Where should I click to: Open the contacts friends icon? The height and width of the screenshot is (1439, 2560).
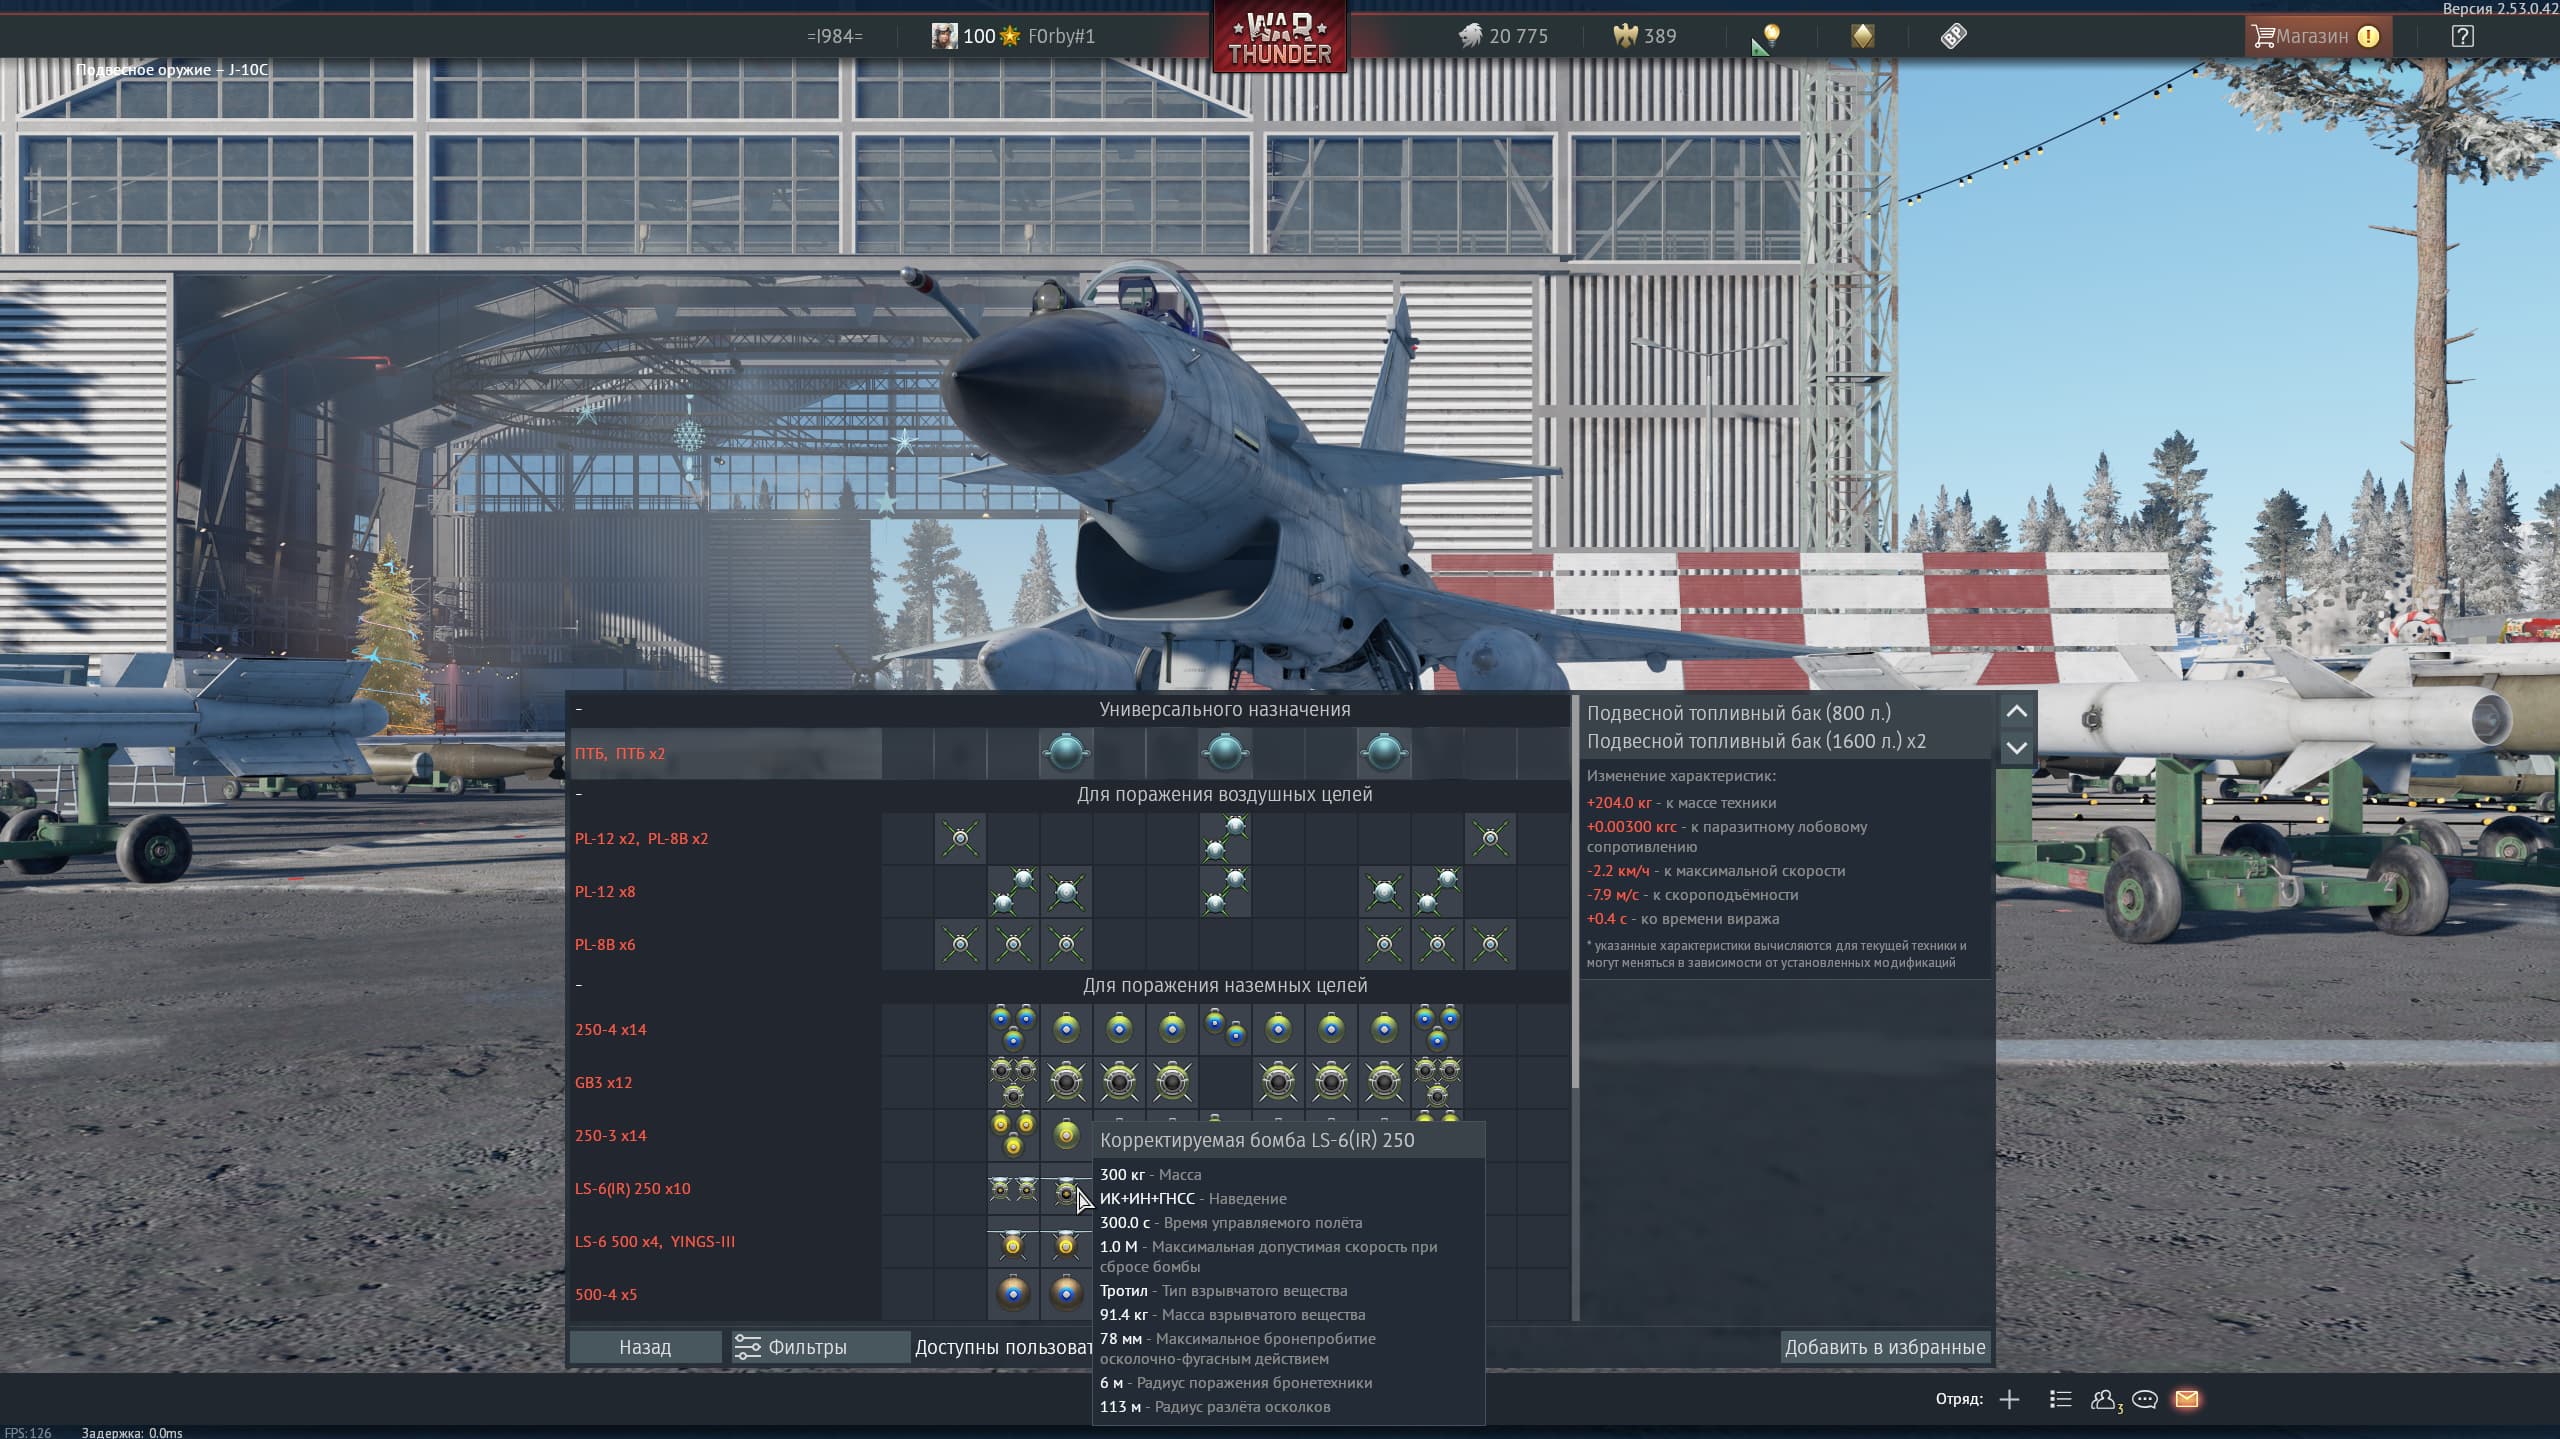pos(2103,1399)
